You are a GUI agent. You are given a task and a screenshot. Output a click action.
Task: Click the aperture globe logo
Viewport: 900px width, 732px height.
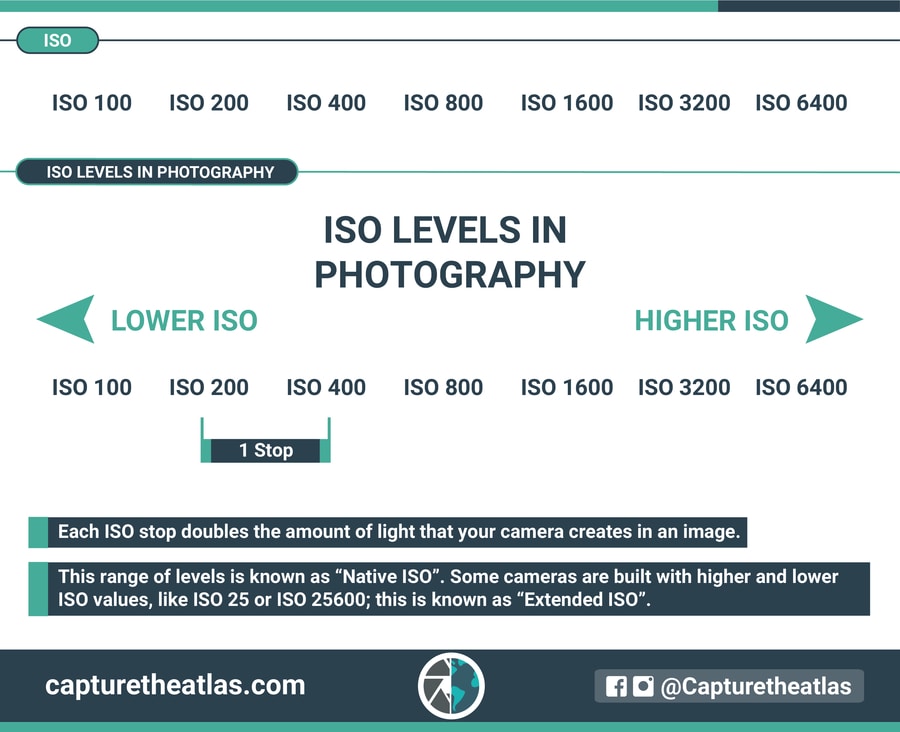(x=451, y=685)
